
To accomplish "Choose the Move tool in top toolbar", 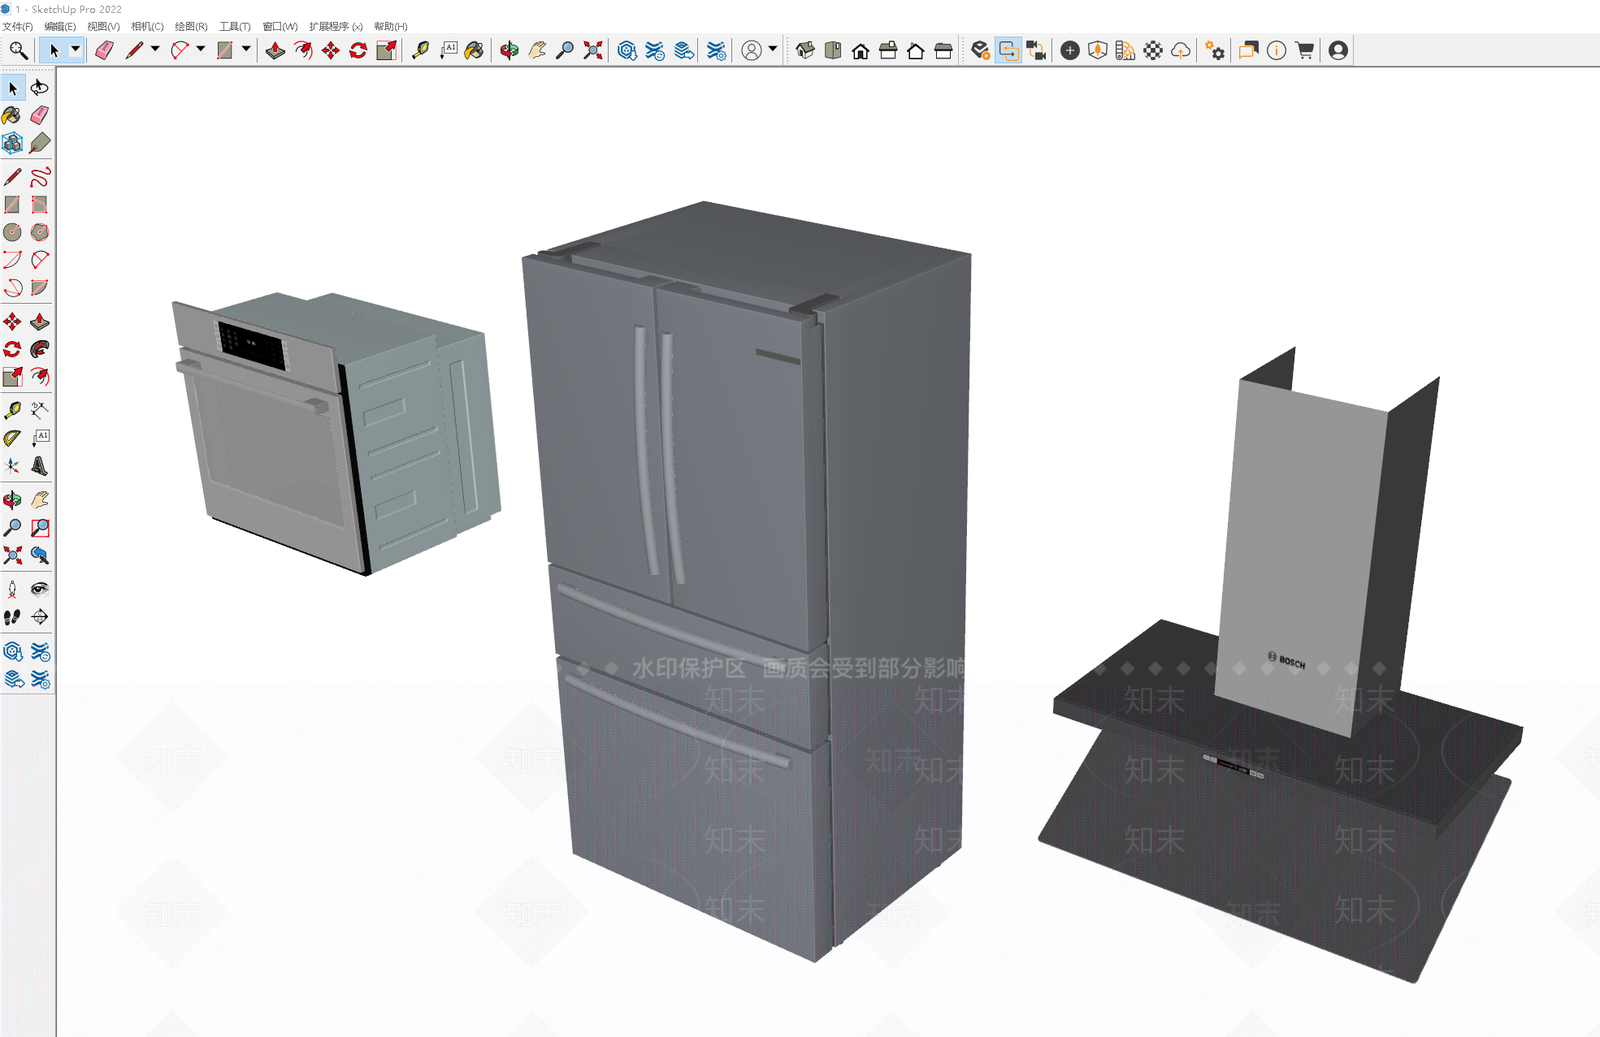I will point(331,50).
